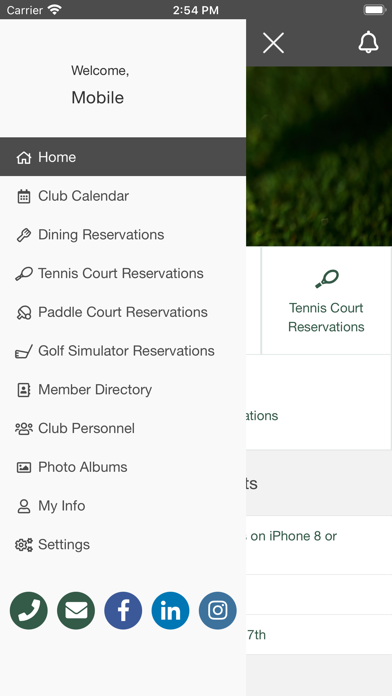Open Tennis Court Reservations in the side menu
The height and width of the screenshot is (696, 392).
pos(123,273)
